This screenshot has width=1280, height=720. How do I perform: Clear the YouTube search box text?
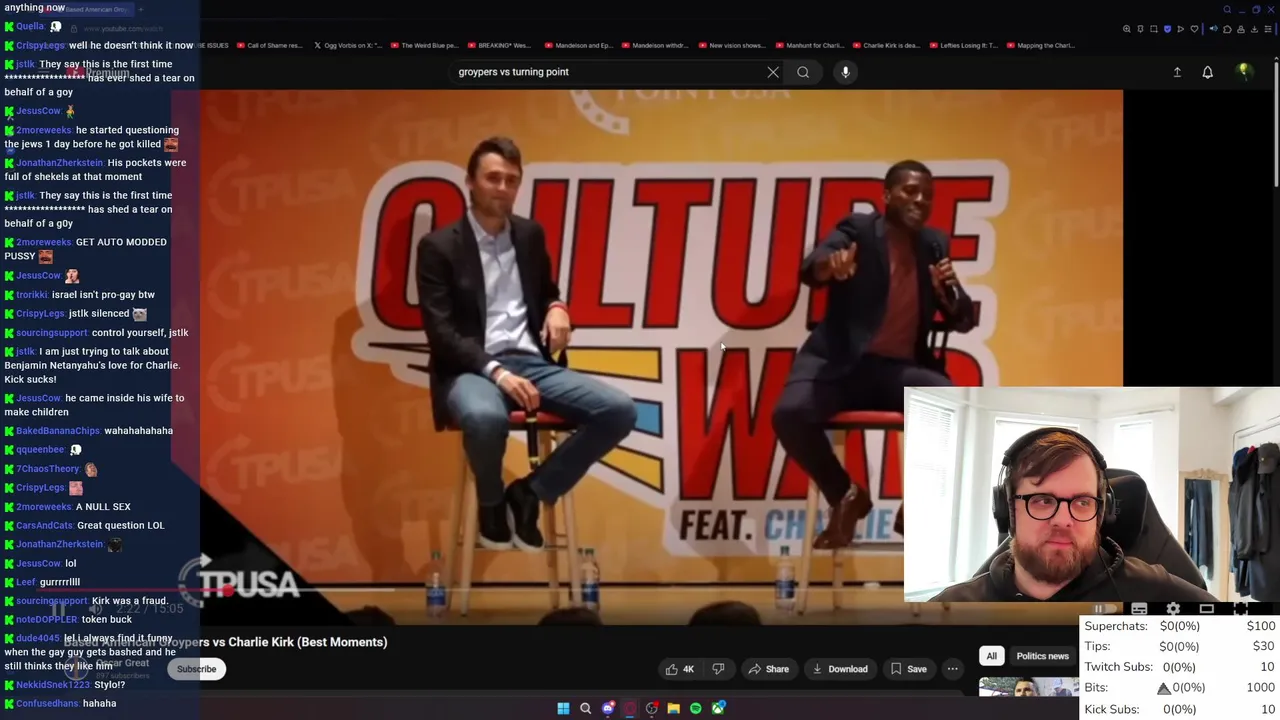773,72
